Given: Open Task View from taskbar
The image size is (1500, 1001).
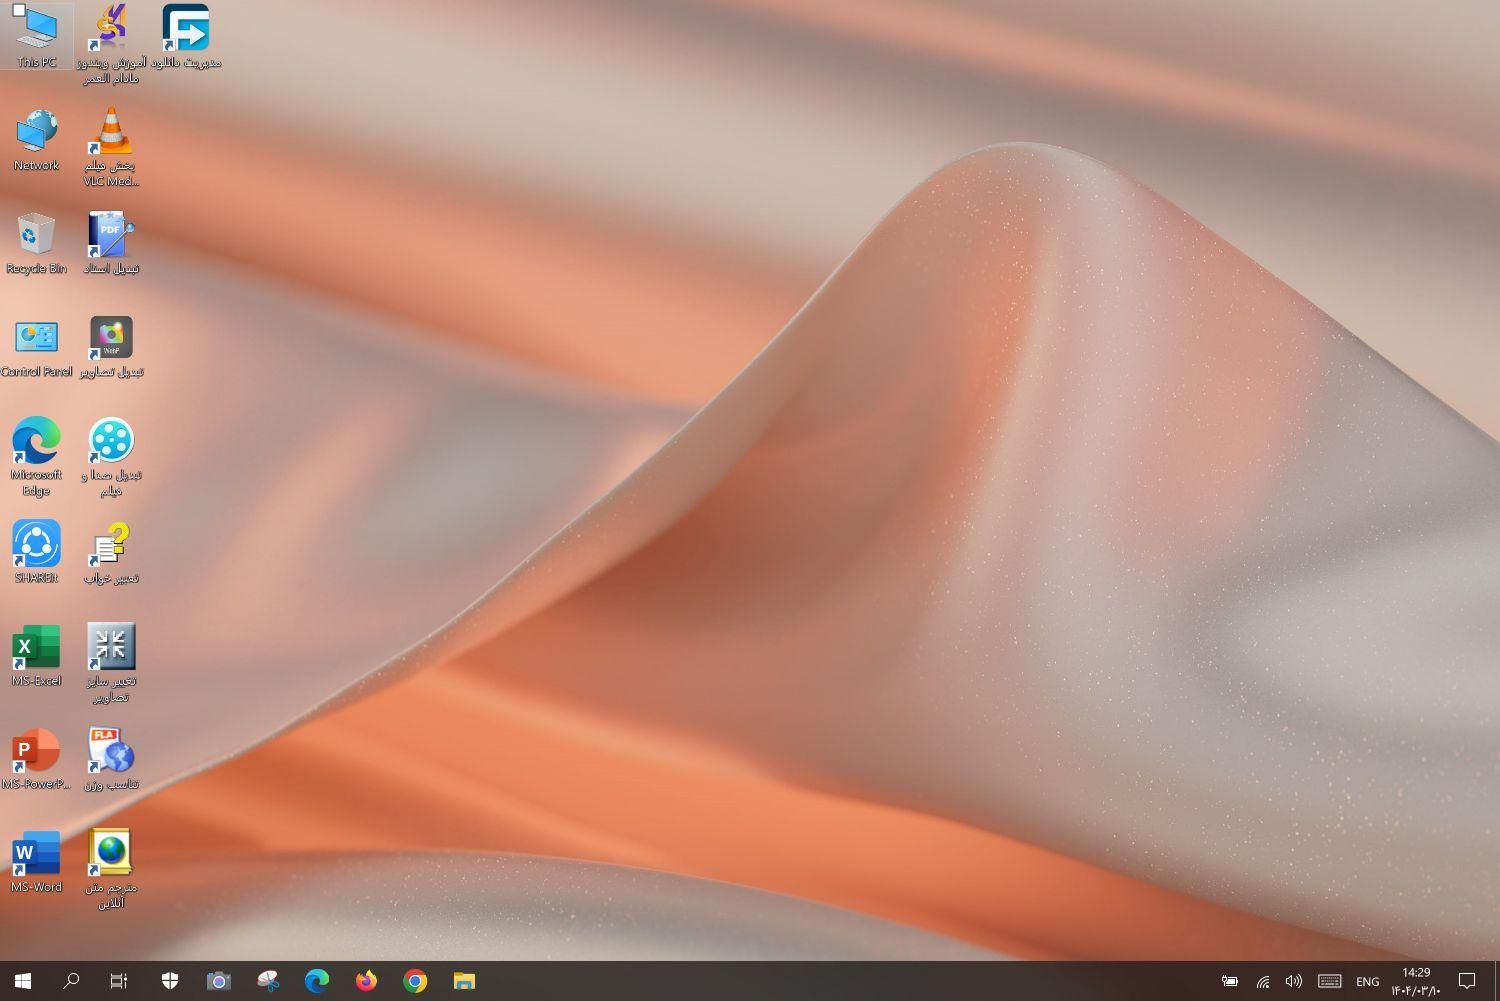Looking at the screenshot, I should [119, 981].
